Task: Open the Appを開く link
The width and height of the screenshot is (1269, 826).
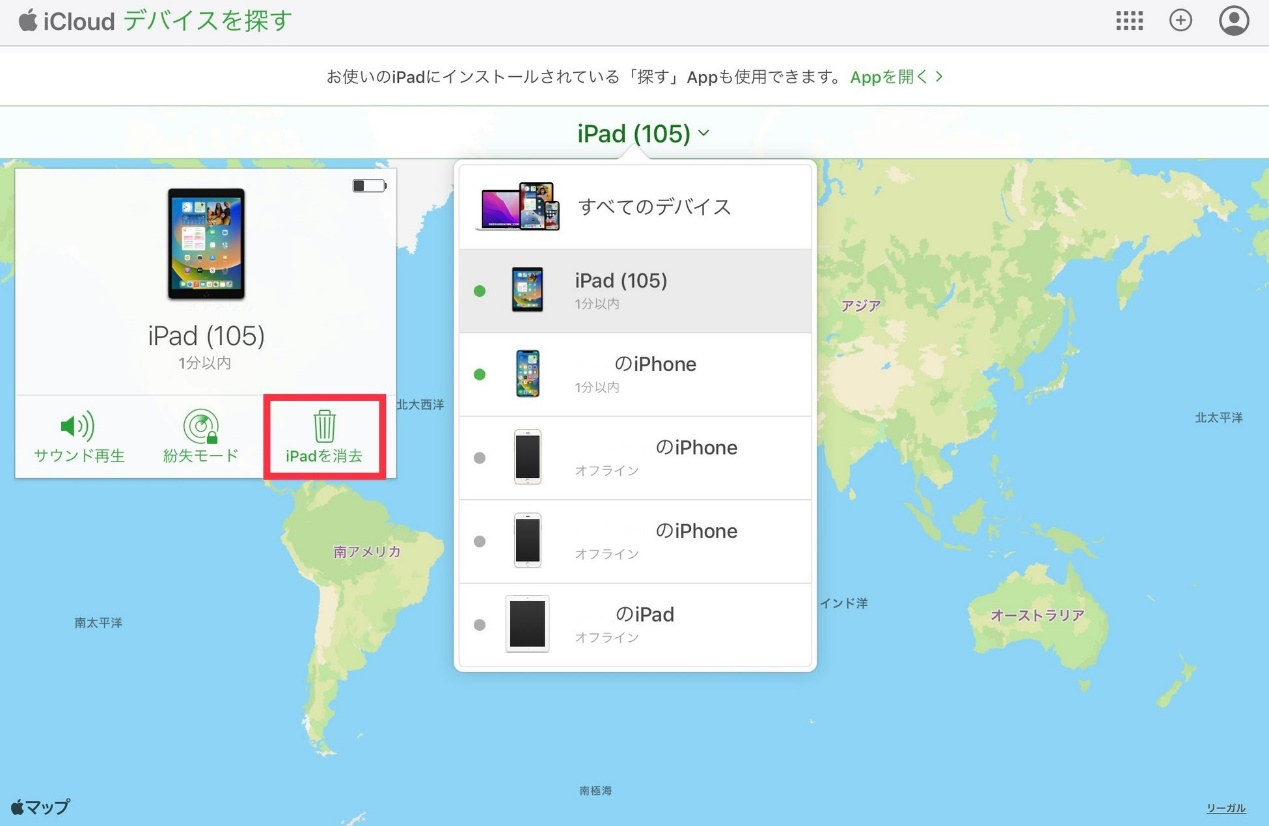Action: tap(896, 76)
